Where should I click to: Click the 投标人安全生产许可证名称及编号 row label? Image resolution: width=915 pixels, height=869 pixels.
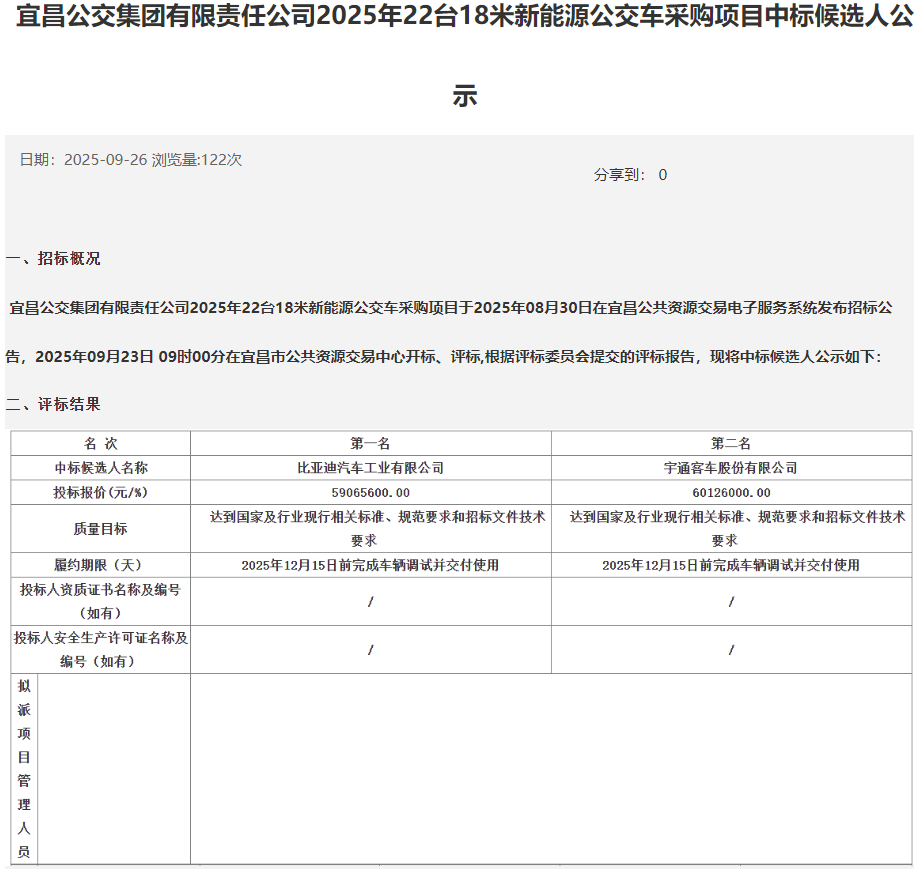click(100, 649)
